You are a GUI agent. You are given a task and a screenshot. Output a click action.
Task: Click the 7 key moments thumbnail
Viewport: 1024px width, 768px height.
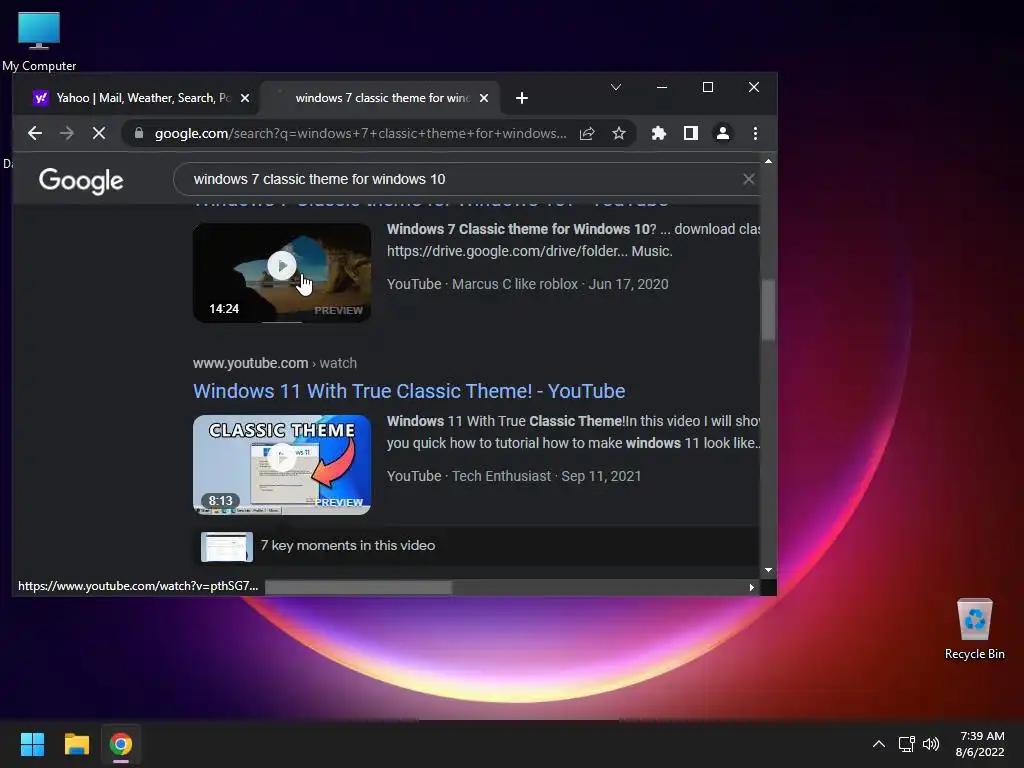(227, 547)
